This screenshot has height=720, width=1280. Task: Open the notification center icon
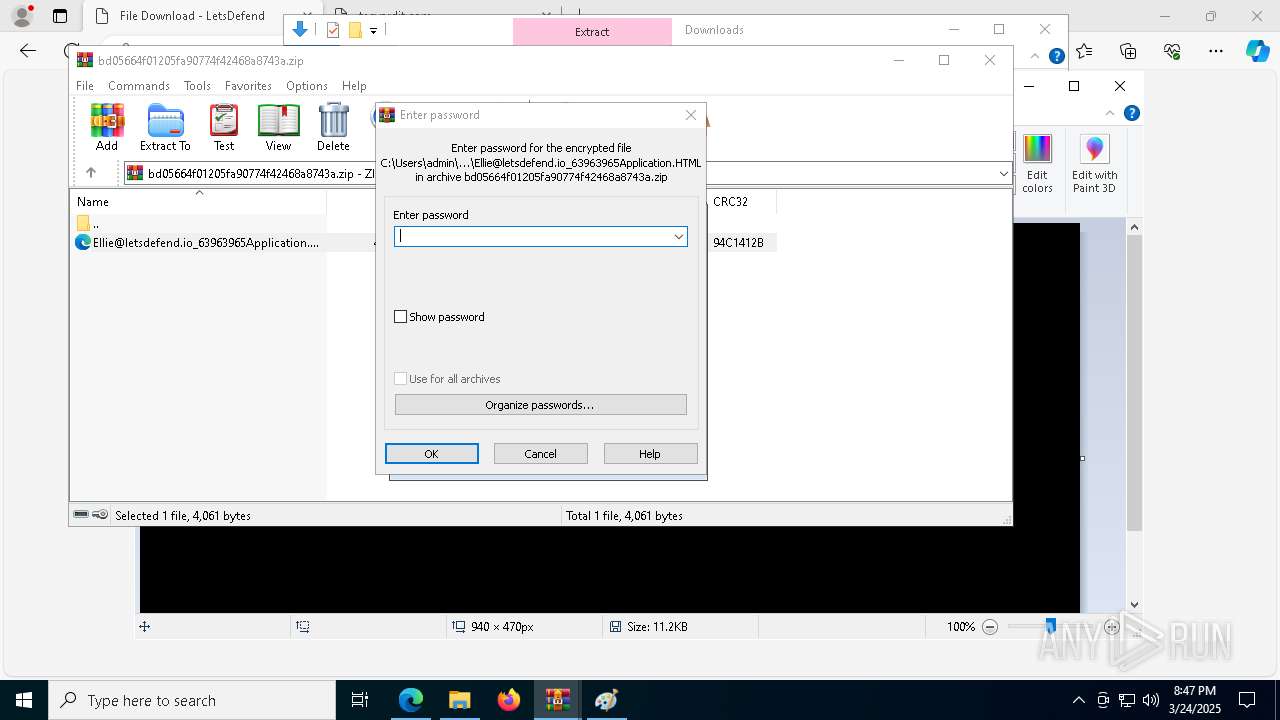[1247, 700]
